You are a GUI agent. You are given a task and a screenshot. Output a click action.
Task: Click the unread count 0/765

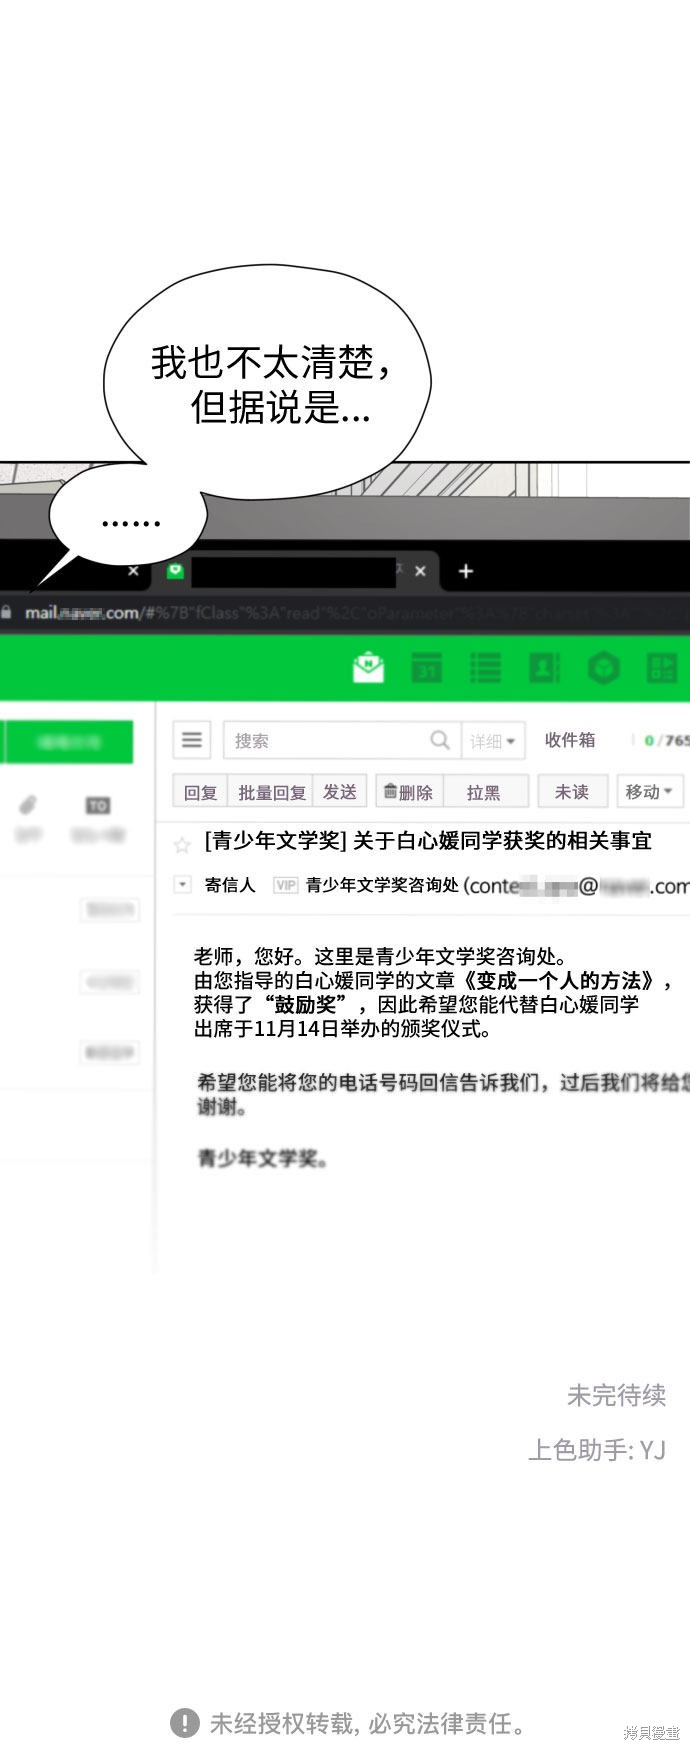(x=666, y=740)
